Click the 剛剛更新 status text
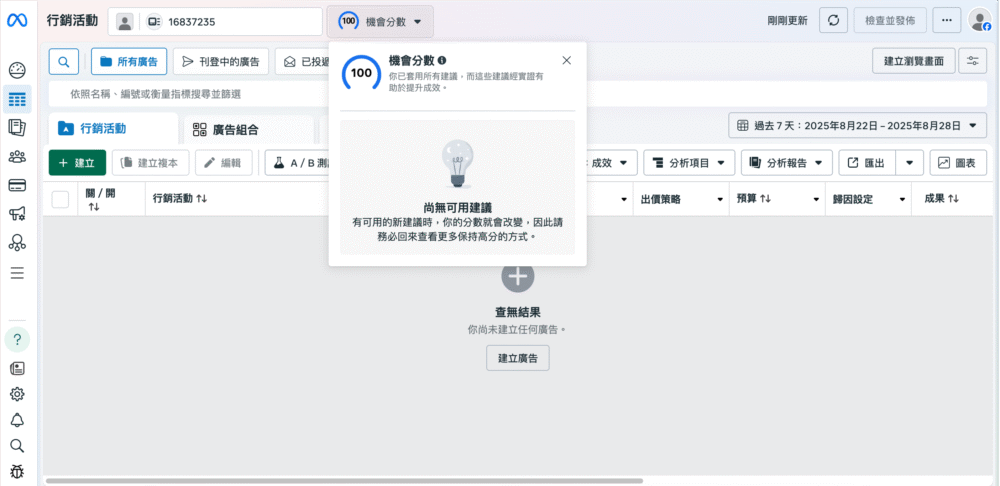The image size is (1000, 486). (x=788, y=20)
